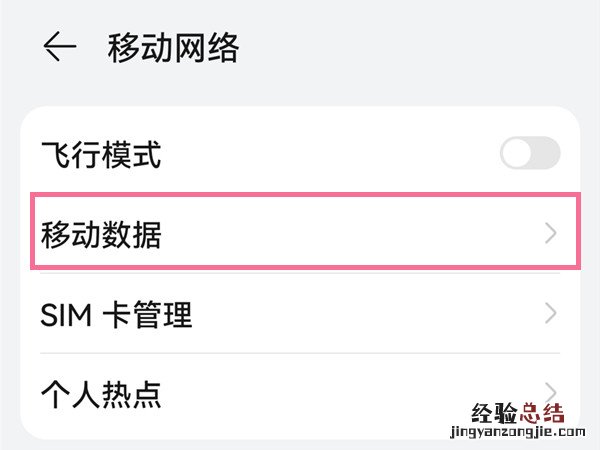
Task: Open 个人热点 using its chevron arrow
Action: coord(551,390)
